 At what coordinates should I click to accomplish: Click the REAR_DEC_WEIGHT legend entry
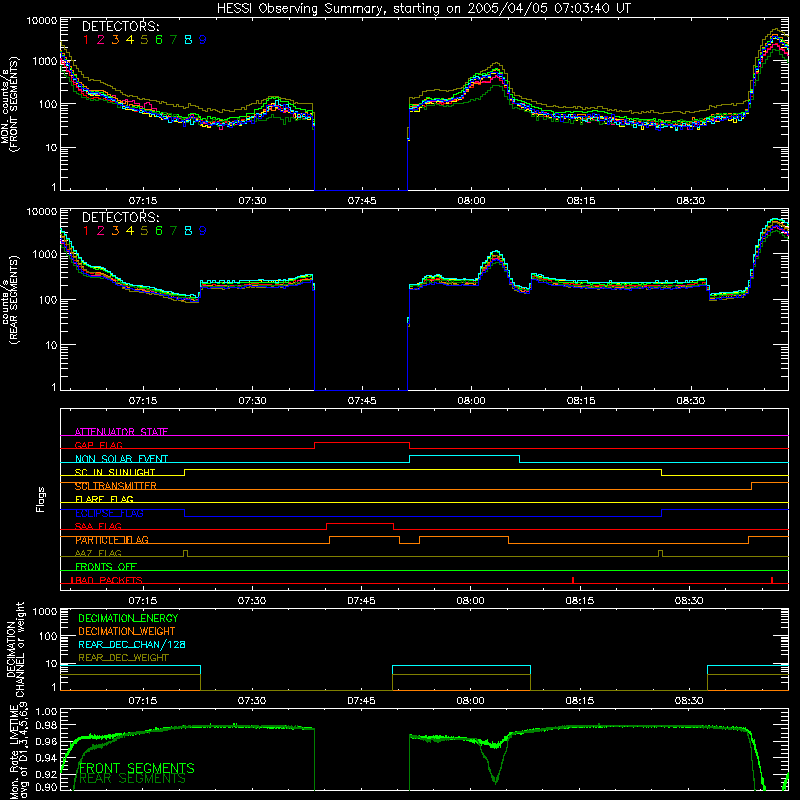tap(123, 658)
